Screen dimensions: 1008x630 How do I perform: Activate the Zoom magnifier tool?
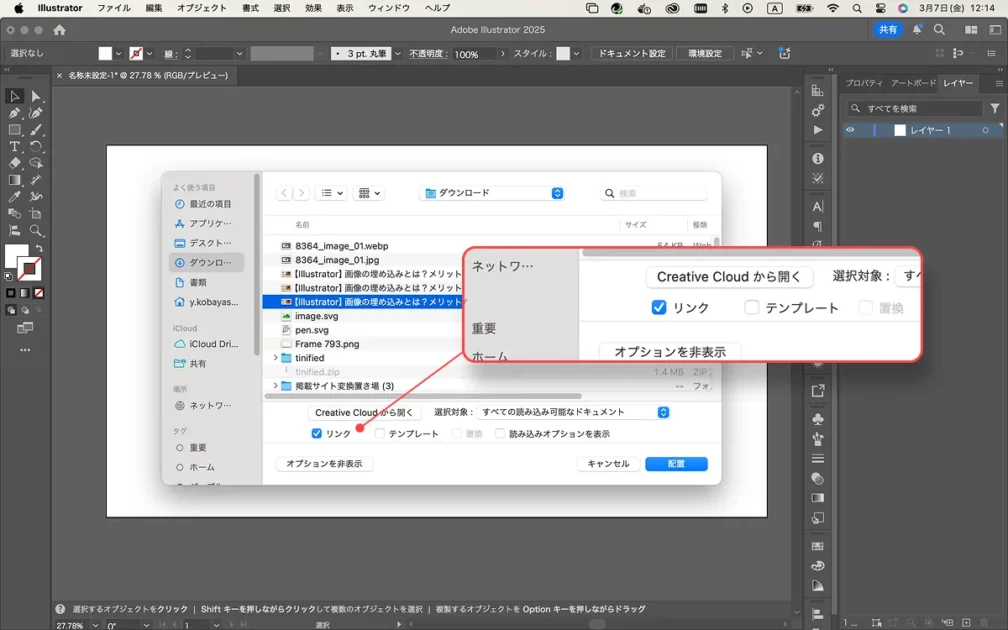tap(36, 230)
